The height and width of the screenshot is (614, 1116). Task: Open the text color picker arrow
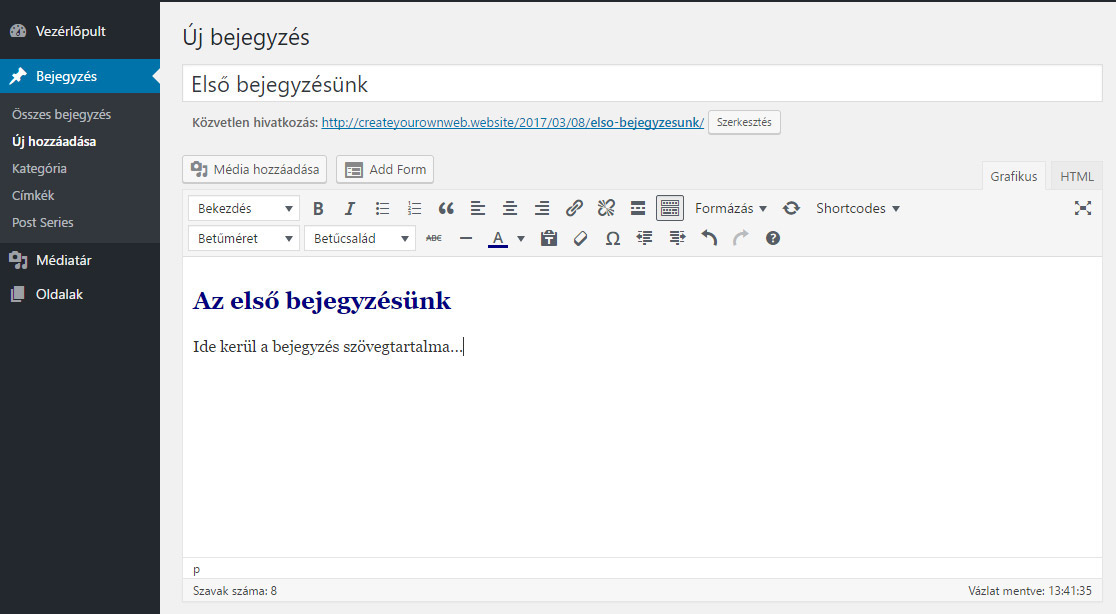[x=521, y=238]
